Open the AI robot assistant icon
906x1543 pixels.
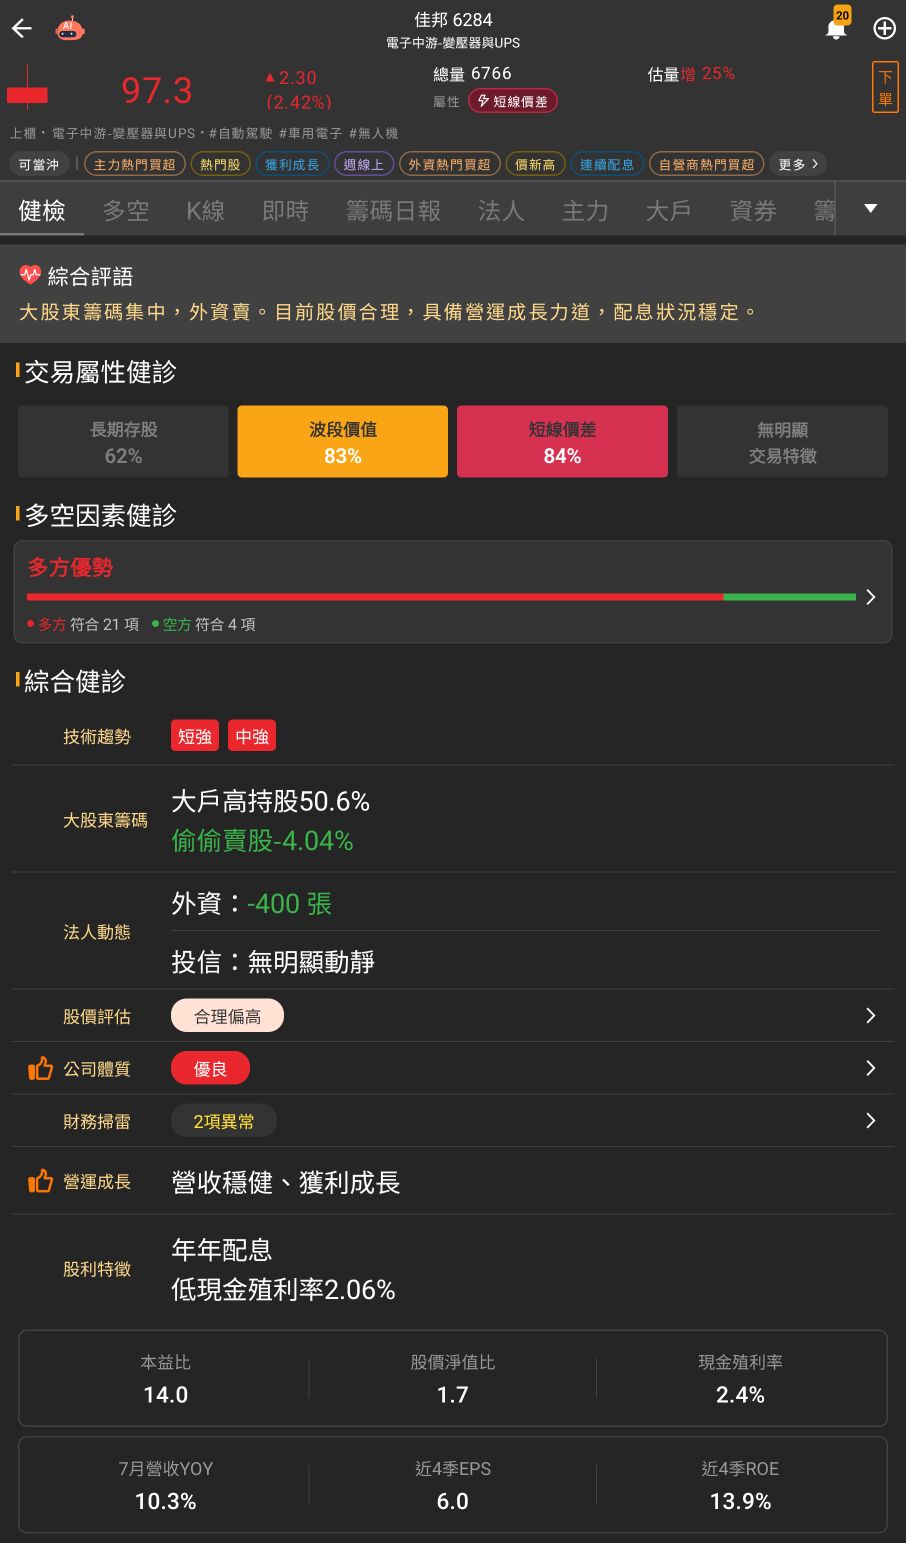pyautogui.click(x=70, y=29)
